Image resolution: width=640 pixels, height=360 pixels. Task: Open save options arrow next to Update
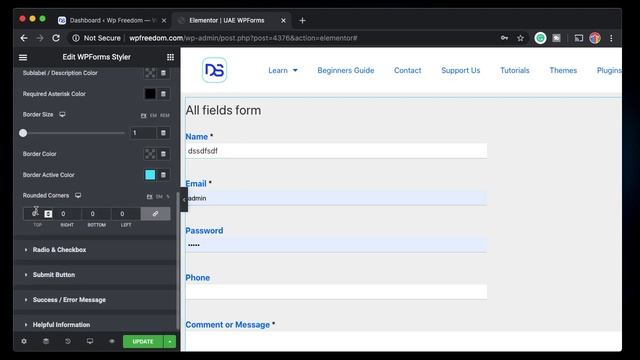click(x=170, y=341)
